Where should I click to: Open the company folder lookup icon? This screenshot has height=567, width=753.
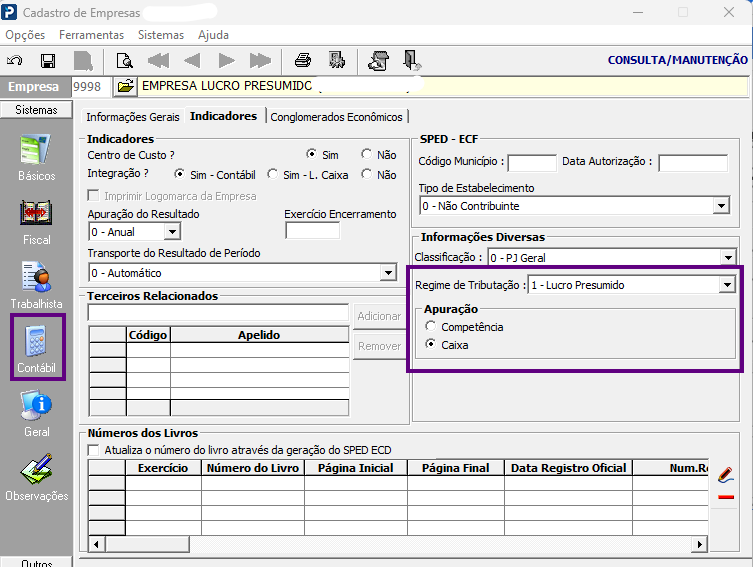tap(125, 86)
